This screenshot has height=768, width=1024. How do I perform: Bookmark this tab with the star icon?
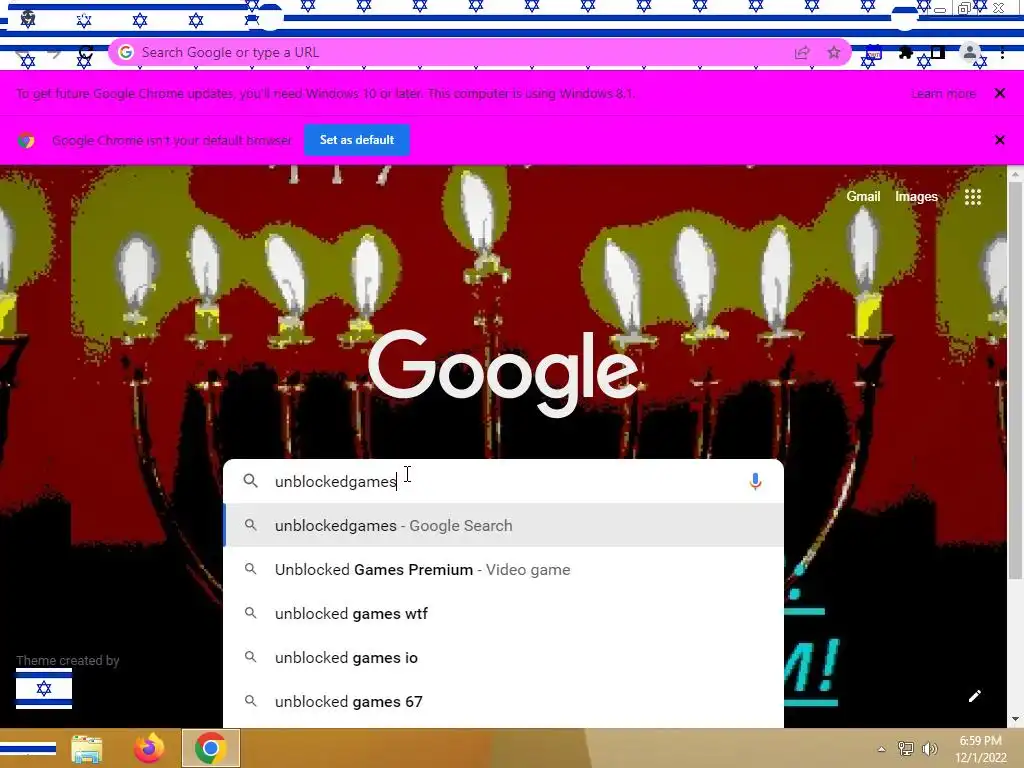(834, 53)
